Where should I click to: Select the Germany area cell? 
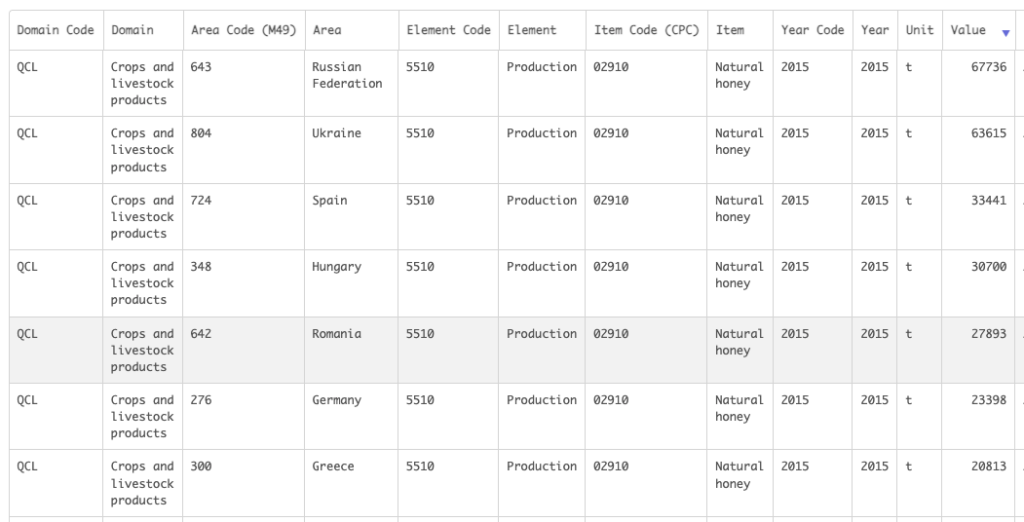coord(337,400)
